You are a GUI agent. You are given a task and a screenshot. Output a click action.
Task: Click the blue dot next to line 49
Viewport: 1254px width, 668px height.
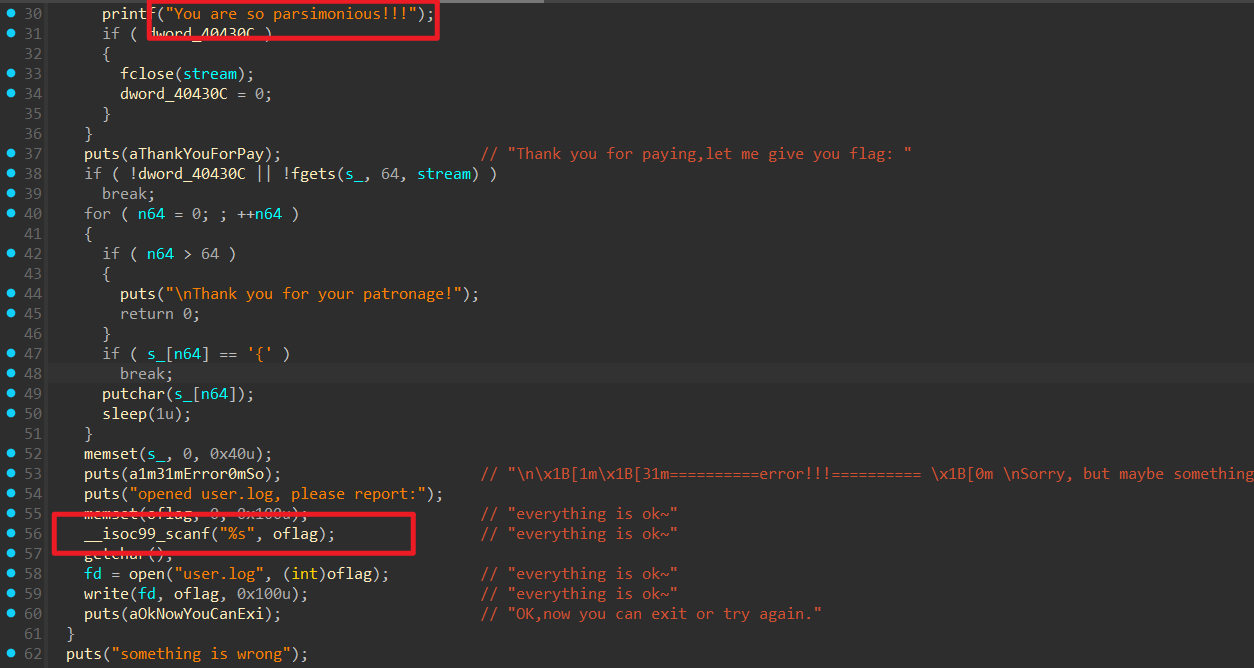pyautogui.click(x=10, y=394)
